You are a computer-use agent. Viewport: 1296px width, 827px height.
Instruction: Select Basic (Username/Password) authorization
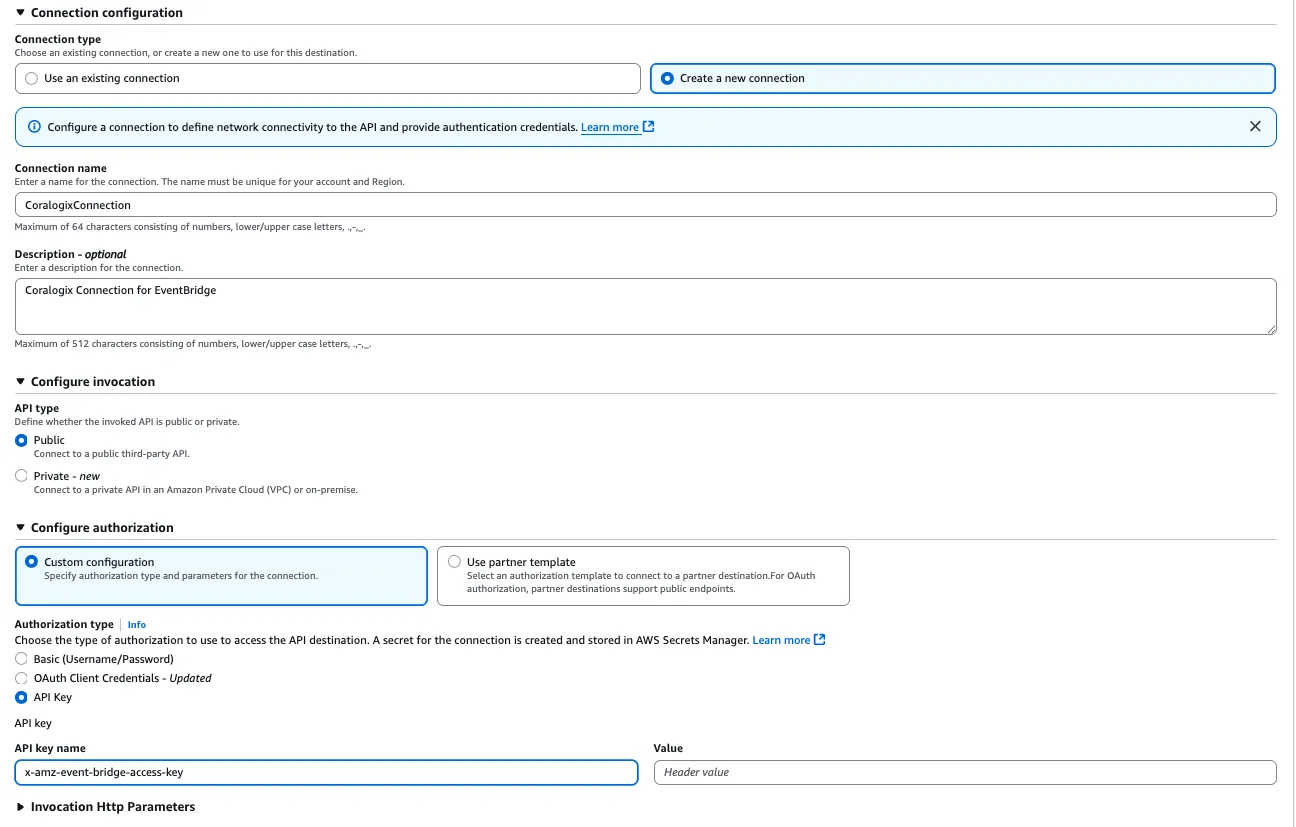(21, 659)
